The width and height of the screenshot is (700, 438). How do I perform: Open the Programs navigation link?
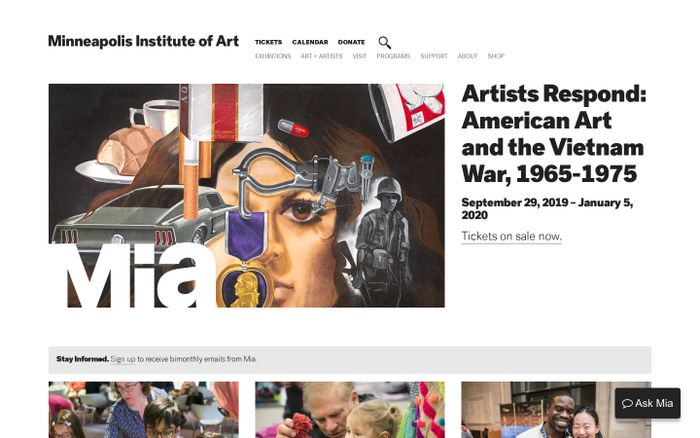click(x=393, y=57)
